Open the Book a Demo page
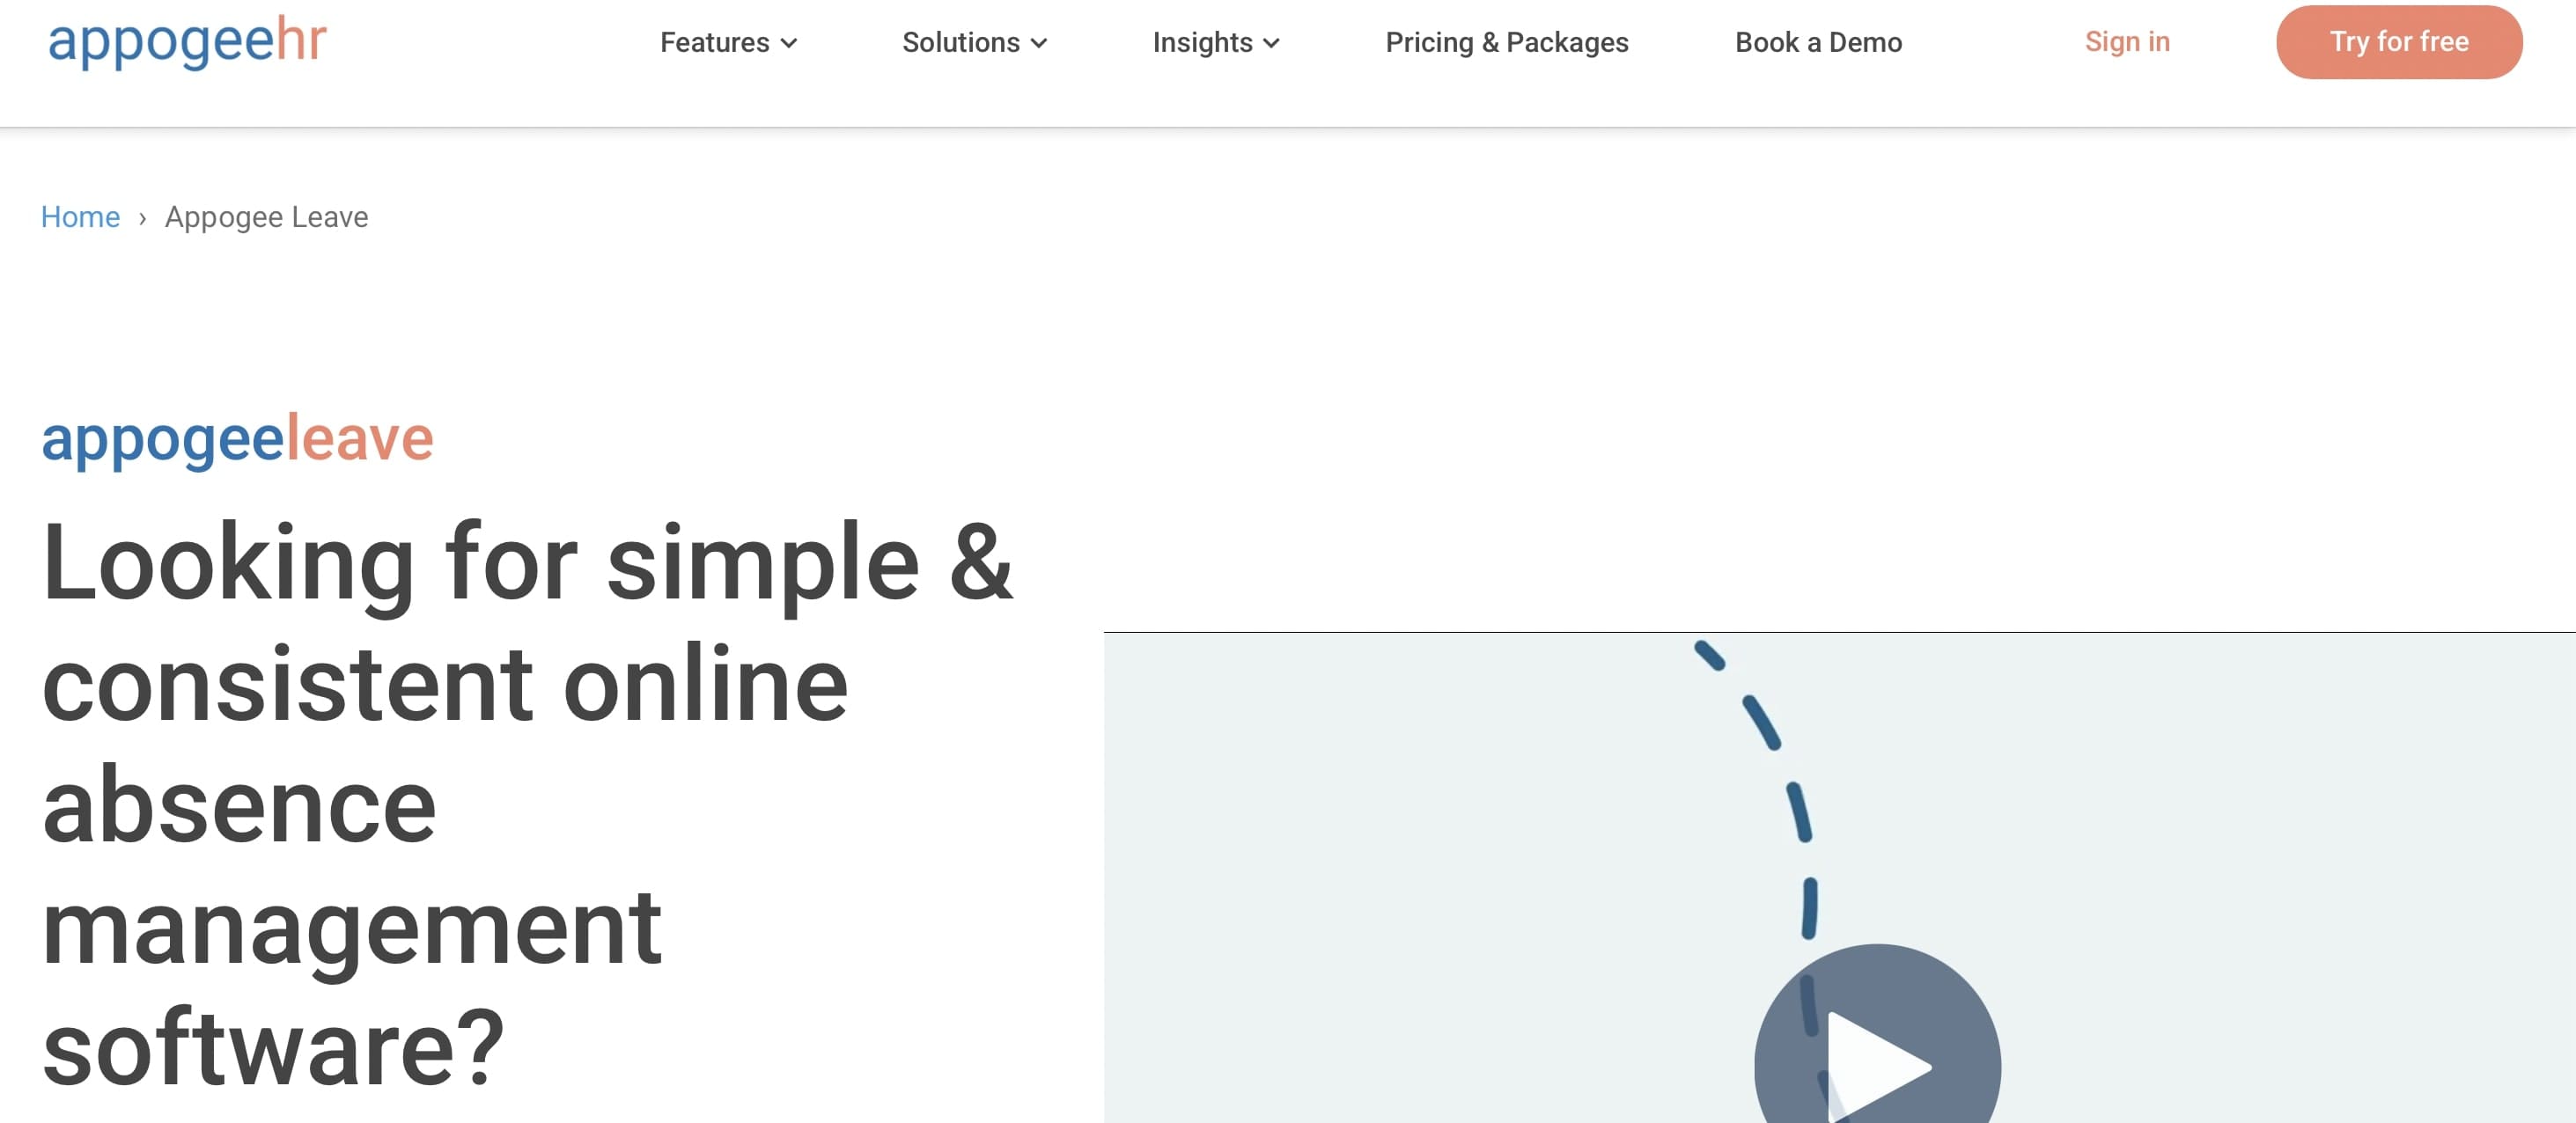The image size is (2576, 1123). 1818,43
